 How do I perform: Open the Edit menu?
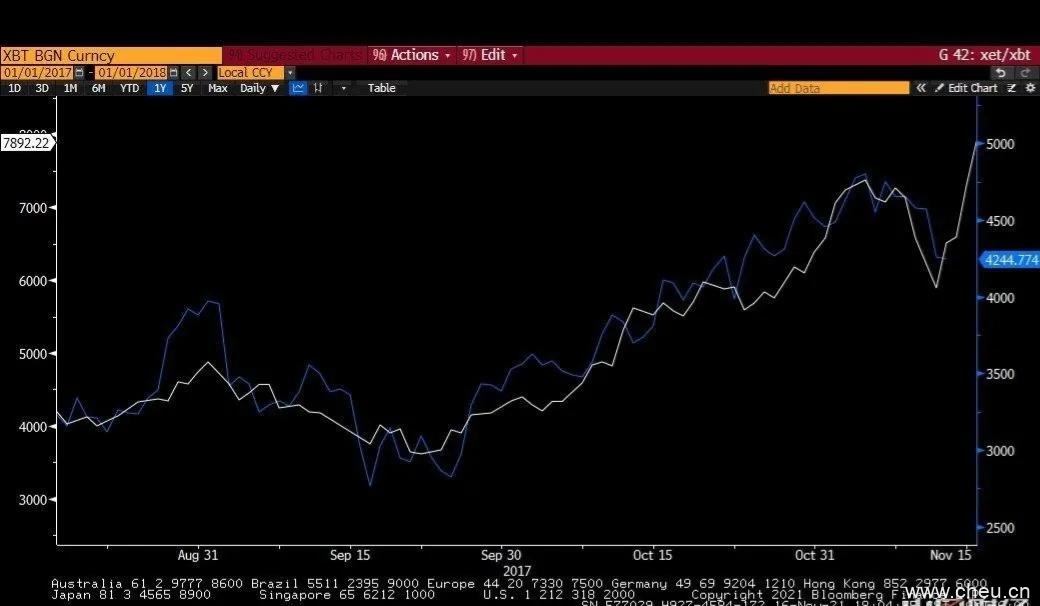(x=489, y=55)
